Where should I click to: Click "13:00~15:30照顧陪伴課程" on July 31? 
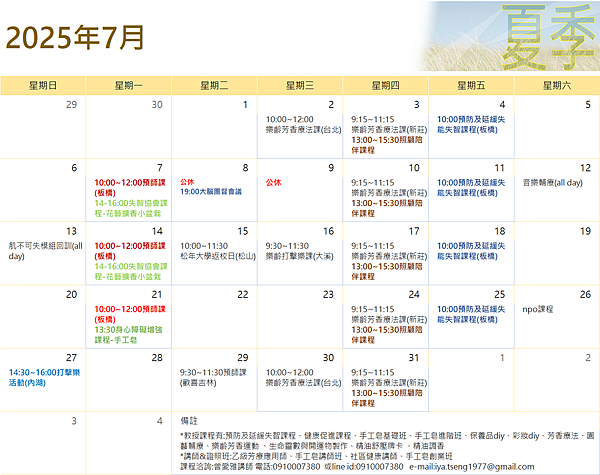[387, 398]
